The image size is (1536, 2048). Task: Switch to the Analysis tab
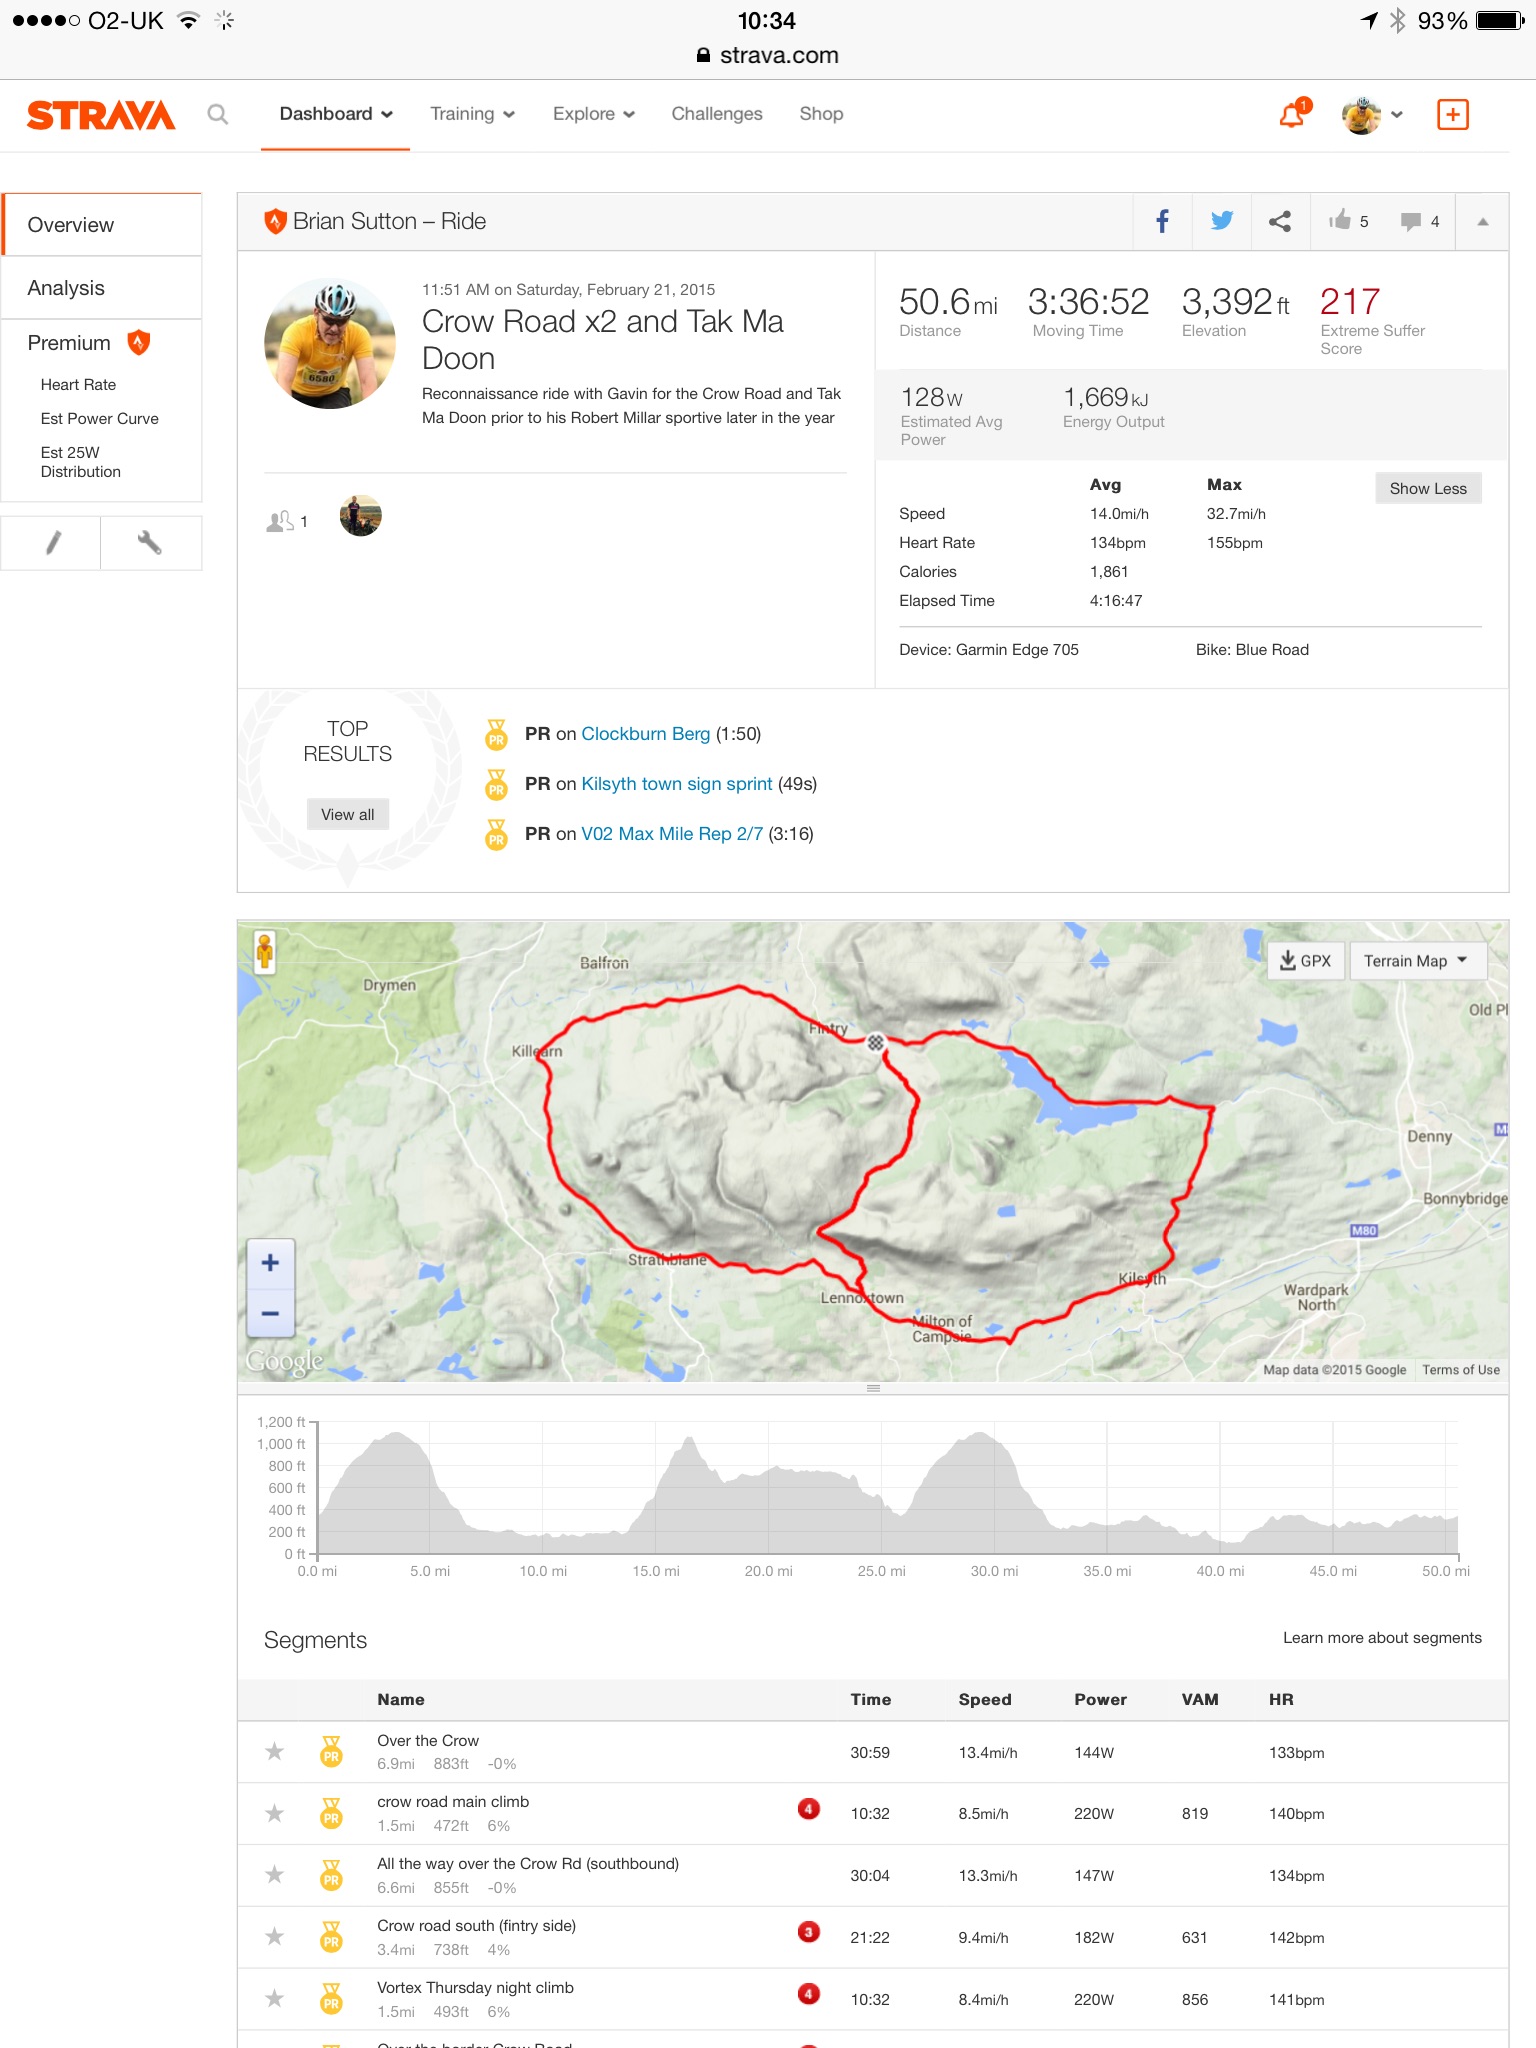66,288
